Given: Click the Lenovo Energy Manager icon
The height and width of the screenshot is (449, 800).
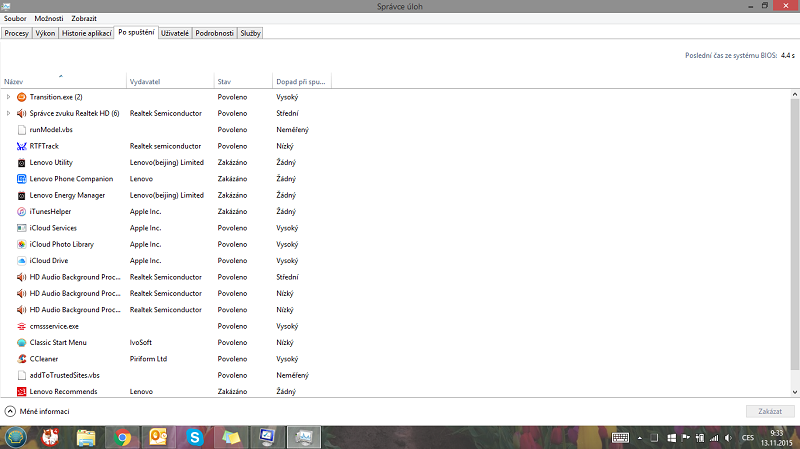Looking at the screenshot, I should click(x=21, y=195).
